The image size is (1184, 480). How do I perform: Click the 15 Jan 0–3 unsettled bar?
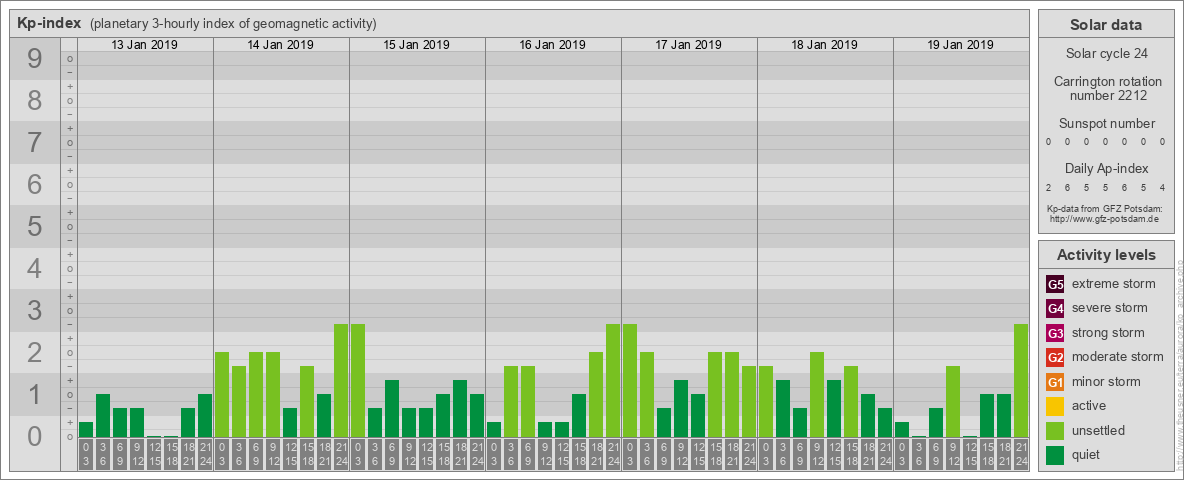tap(358, 380)
